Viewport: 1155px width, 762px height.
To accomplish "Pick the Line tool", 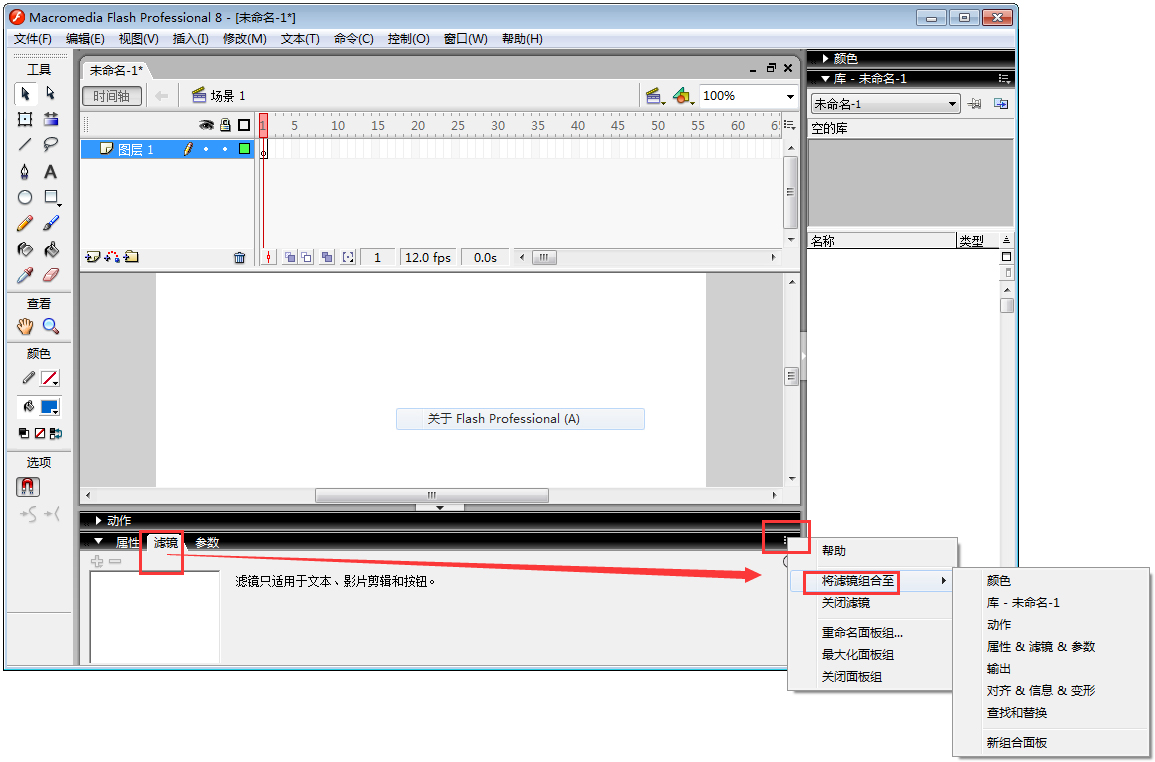I will point(25,144).
